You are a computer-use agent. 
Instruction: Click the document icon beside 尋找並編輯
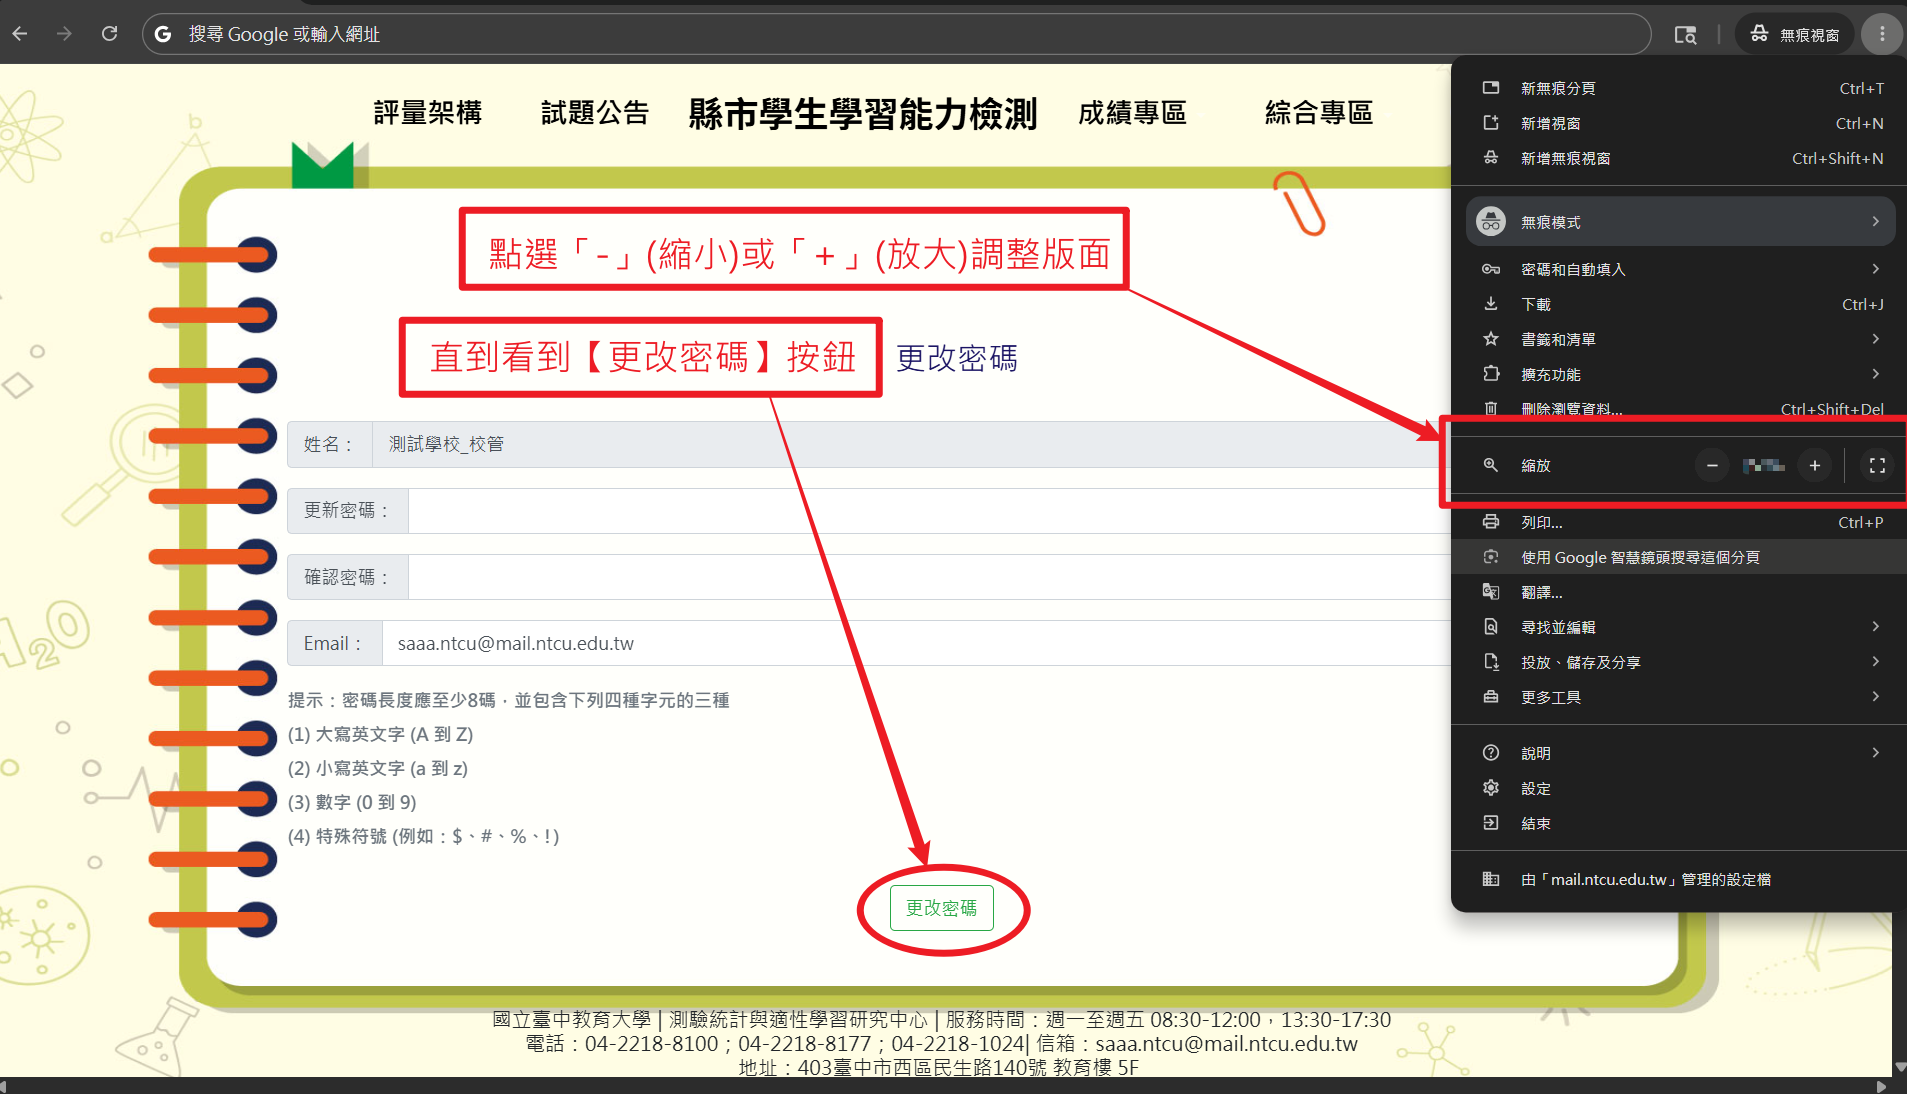click(1491, 627)
